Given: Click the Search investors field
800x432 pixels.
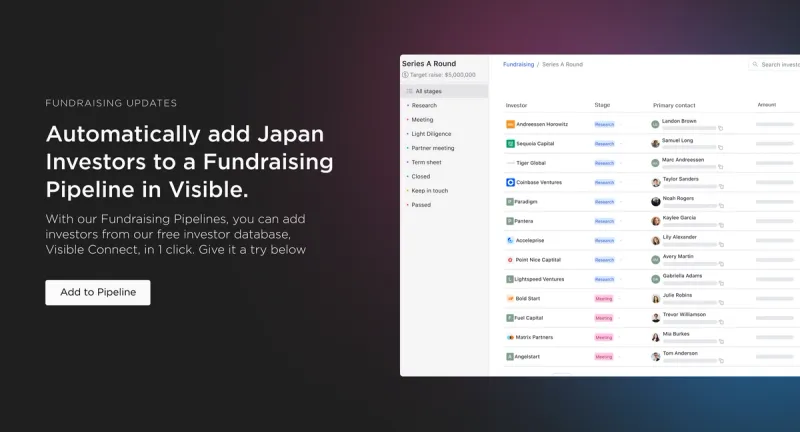Looking at the screenshot, I should (x=774, y=64).
